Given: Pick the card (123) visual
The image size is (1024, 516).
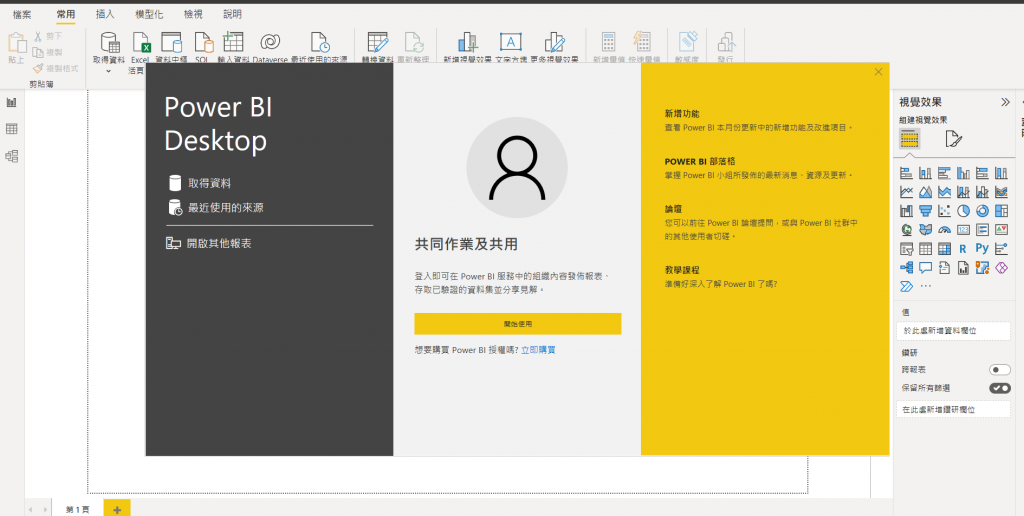Looking at the screenshot, I should 963,230.
